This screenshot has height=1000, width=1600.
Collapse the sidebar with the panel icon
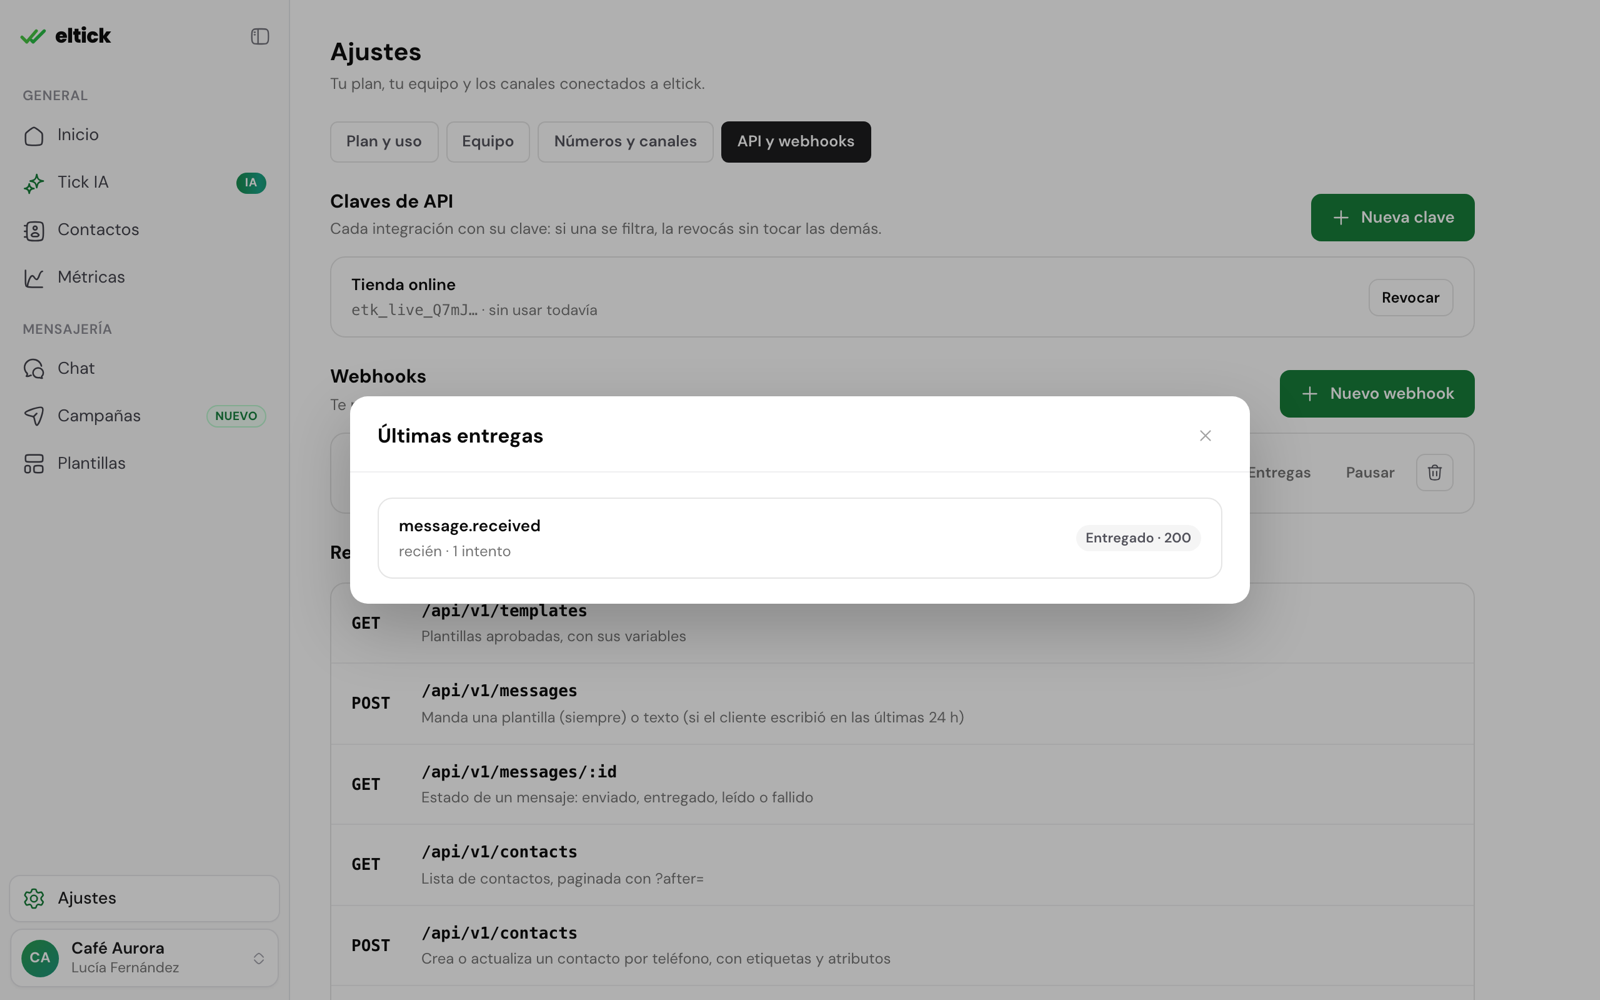(x=260, y=36)
